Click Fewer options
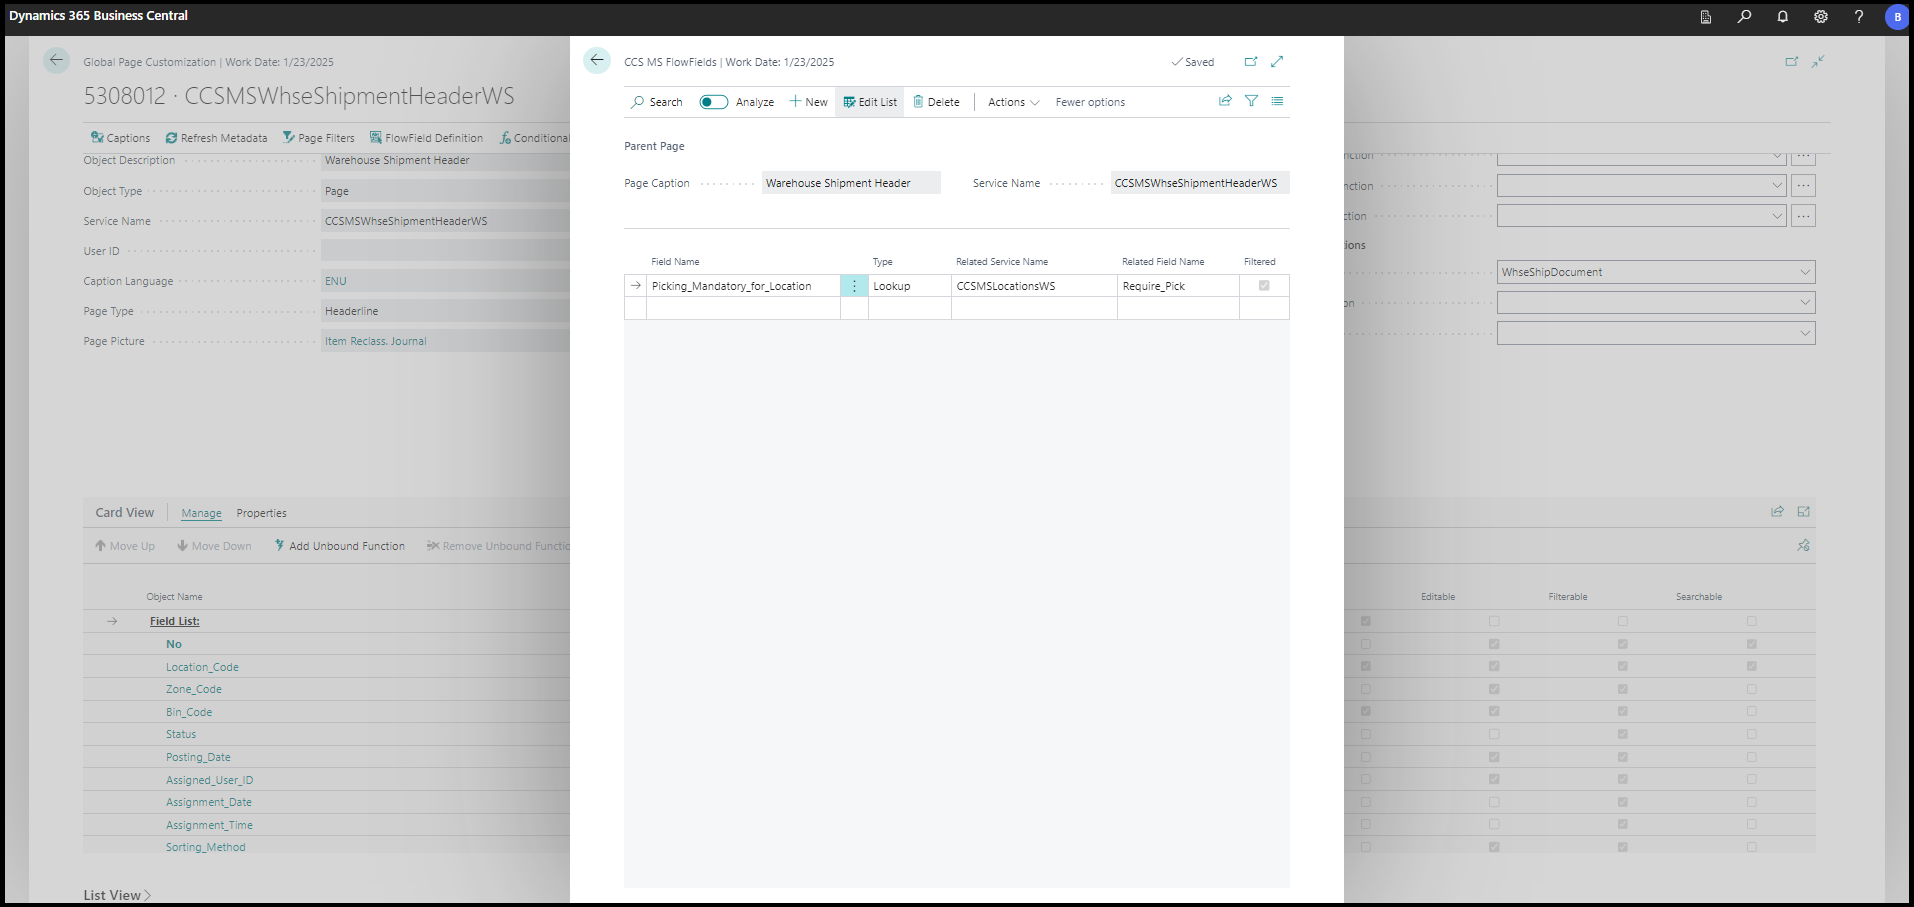Screen dimensions: 1914x907 coord(1090,102)
